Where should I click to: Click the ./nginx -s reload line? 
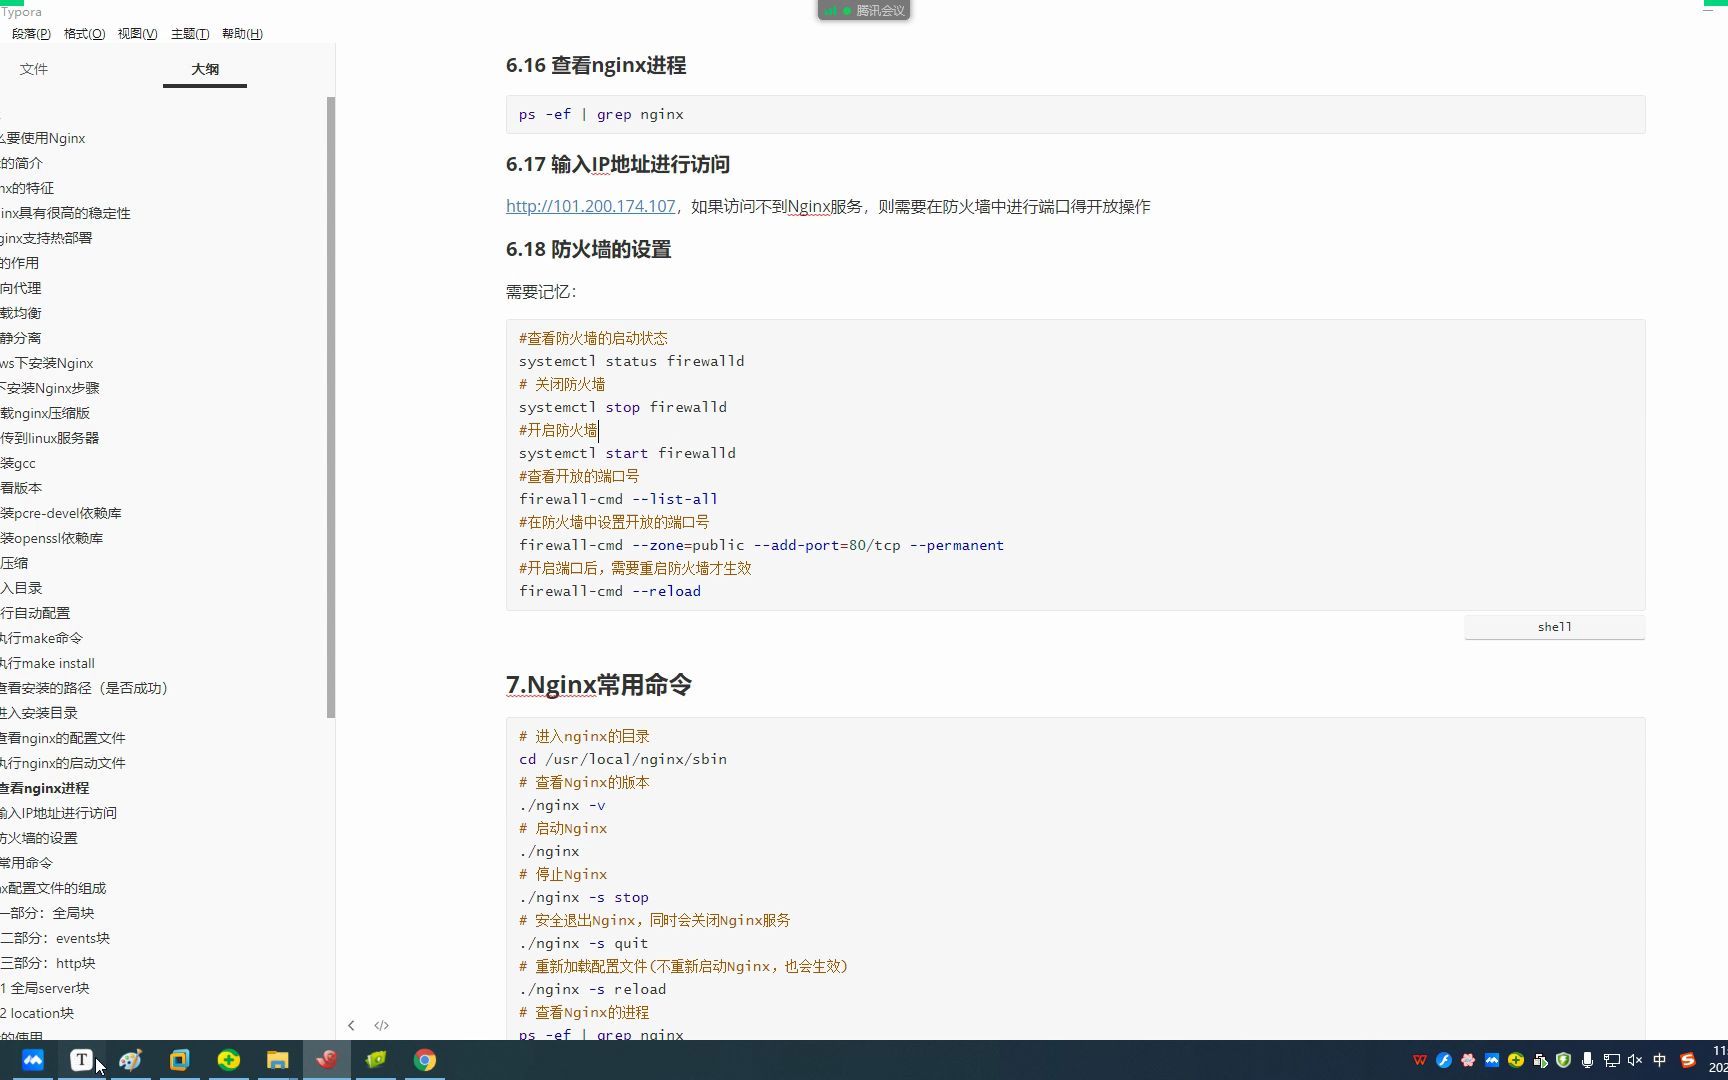(593, 989)
